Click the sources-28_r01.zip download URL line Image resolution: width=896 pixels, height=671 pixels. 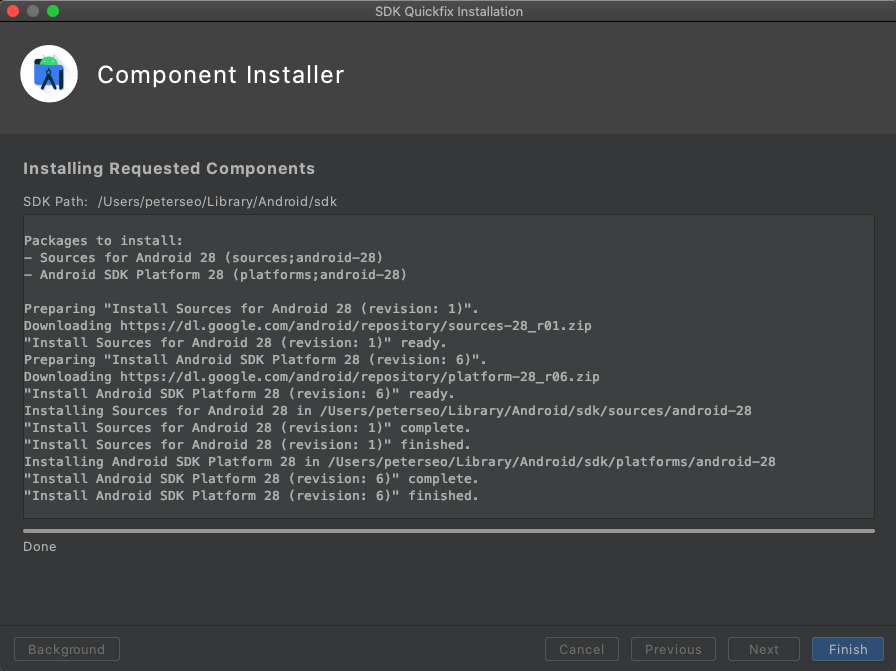coord(307,326)
